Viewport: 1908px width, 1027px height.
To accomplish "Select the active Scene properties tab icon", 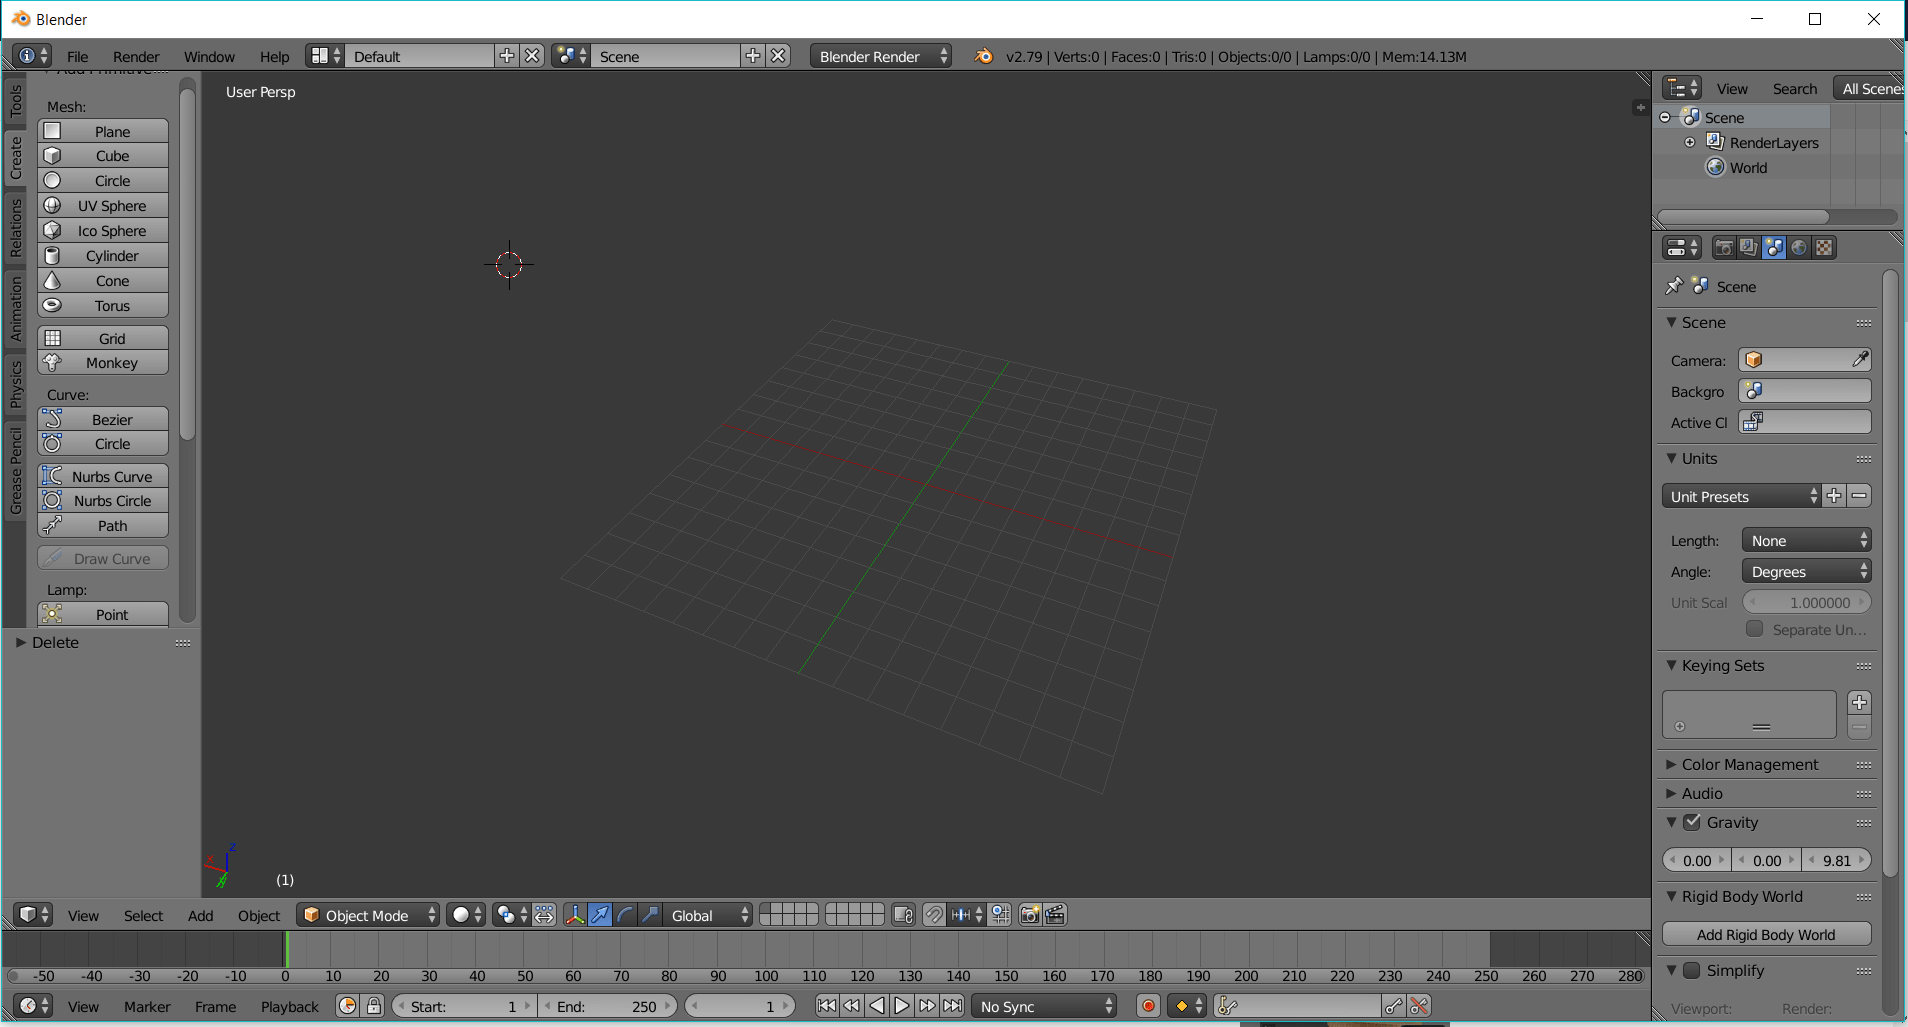I will click(1774, 248).
